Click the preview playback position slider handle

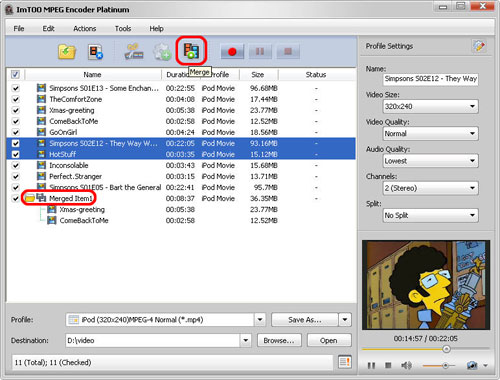click(x=446, y=349)
